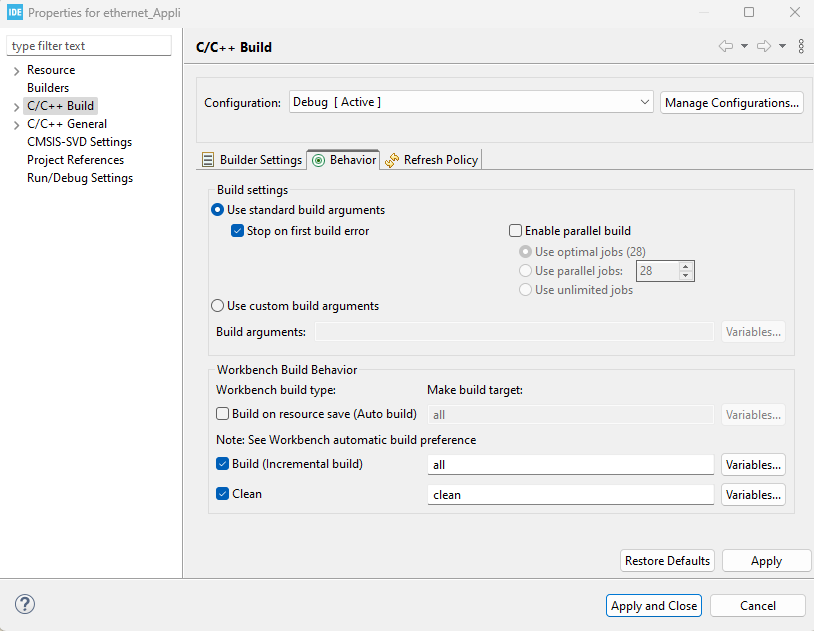The image size is (814, 631).
Task: Open back history dropdown arrow
Action: point(744,47)
